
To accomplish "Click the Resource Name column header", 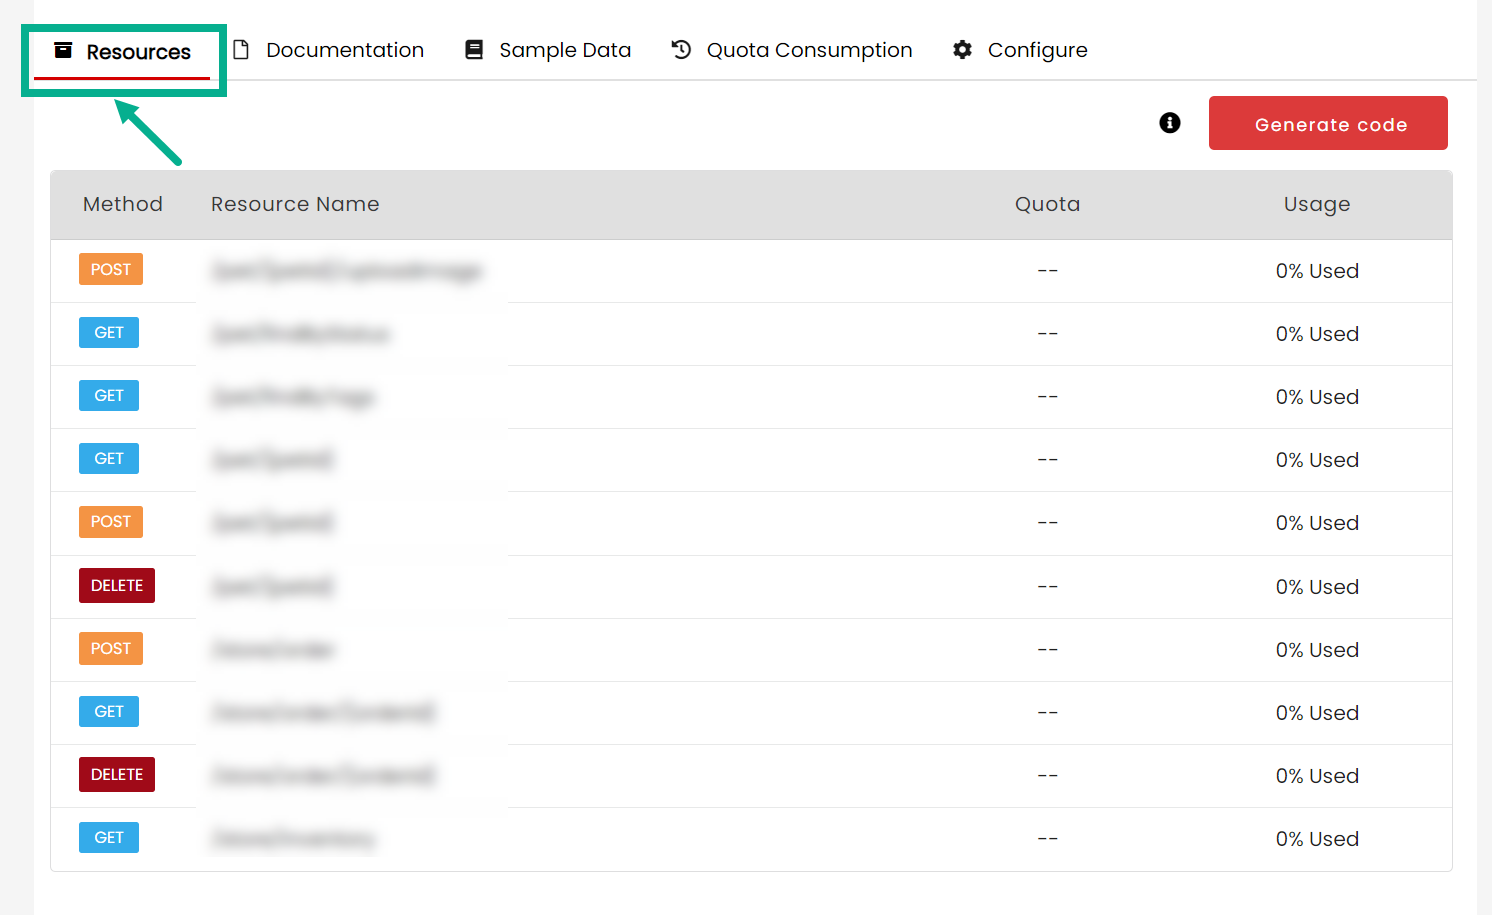I will pyautogui.click(x=295, y=204).
